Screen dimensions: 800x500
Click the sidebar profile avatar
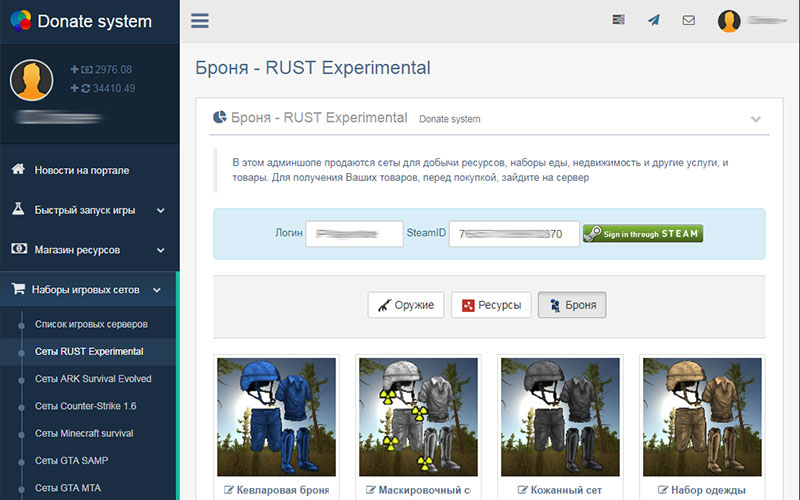32,80
